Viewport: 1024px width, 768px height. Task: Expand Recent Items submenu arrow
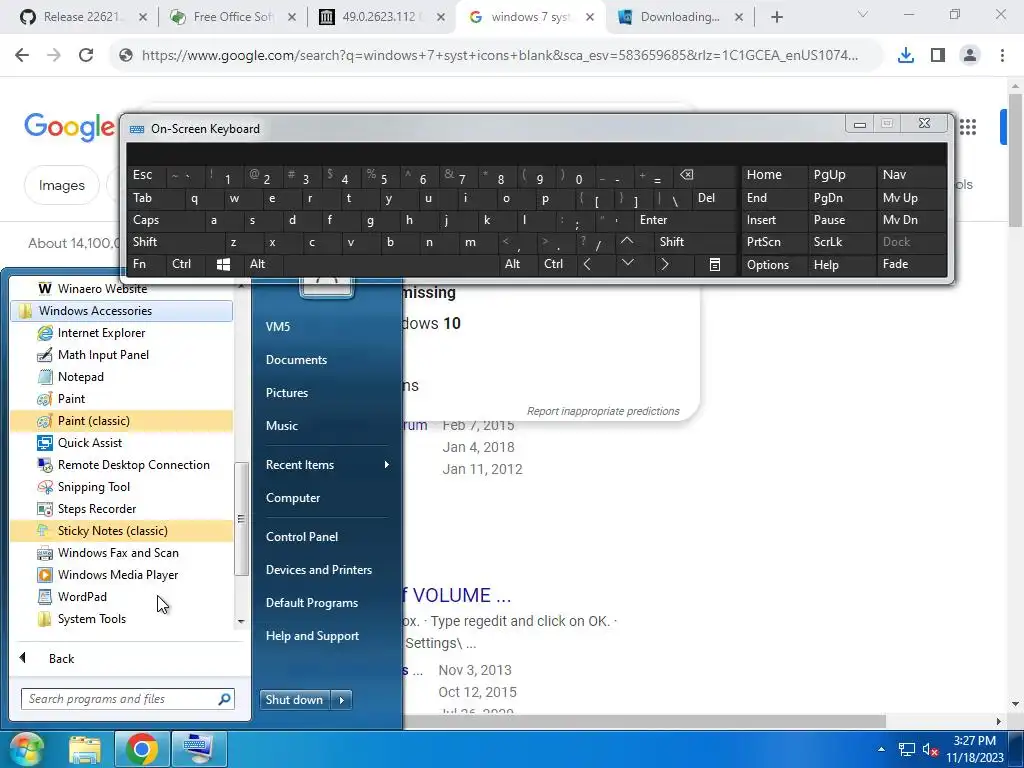click(x=387, y=465)
